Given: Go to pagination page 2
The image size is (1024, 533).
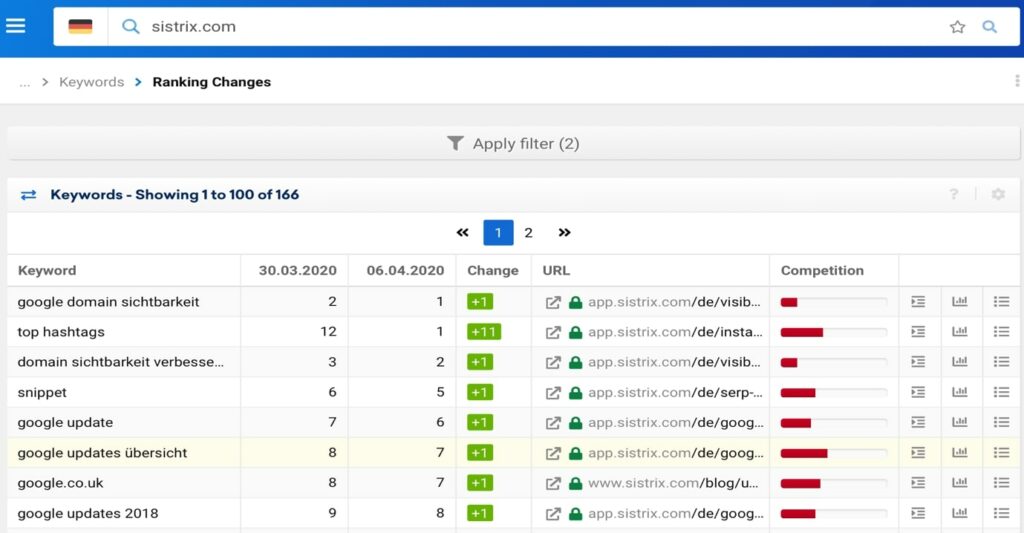Looking at the screenshot, I should (528, 233).
